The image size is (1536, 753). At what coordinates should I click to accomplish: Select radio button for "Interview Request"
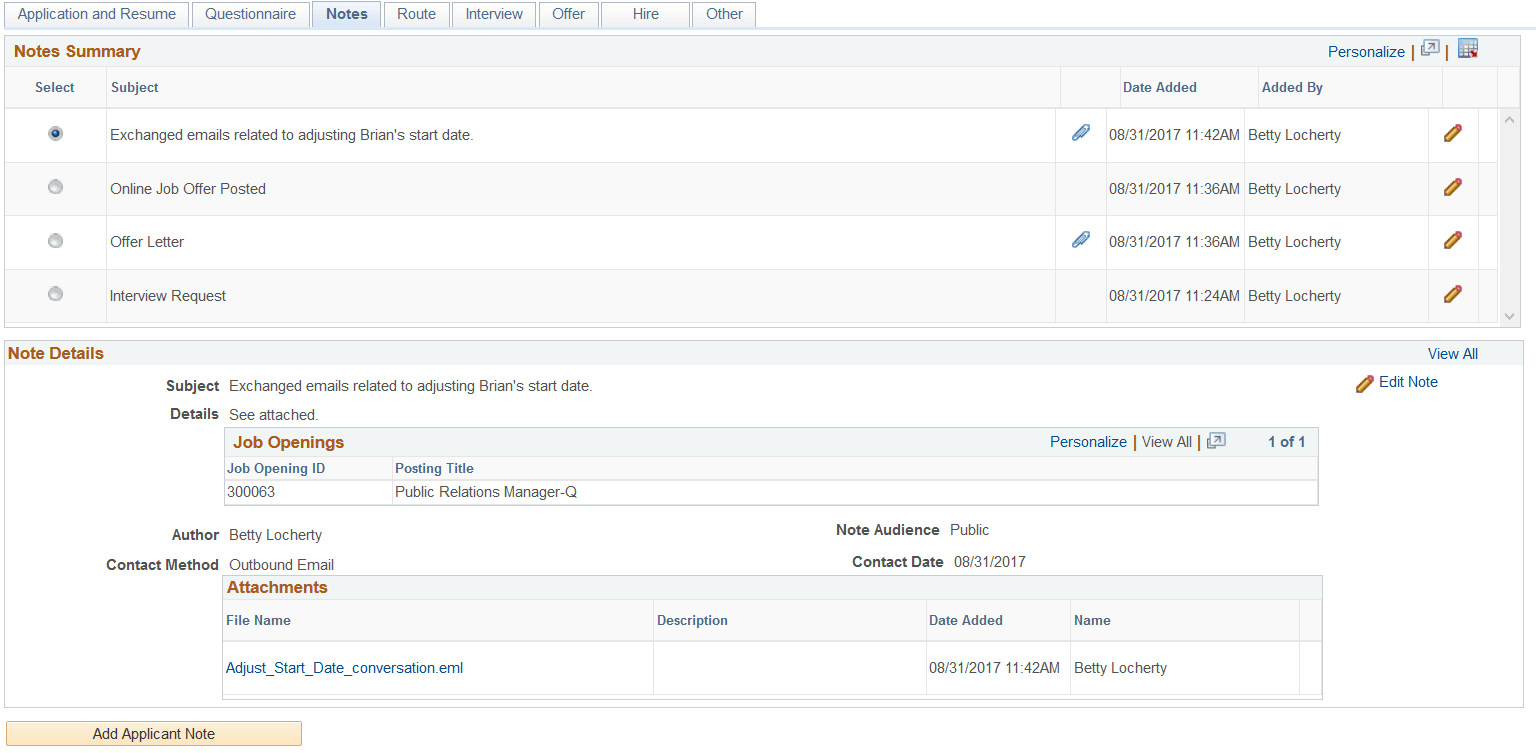click(55, 293)
